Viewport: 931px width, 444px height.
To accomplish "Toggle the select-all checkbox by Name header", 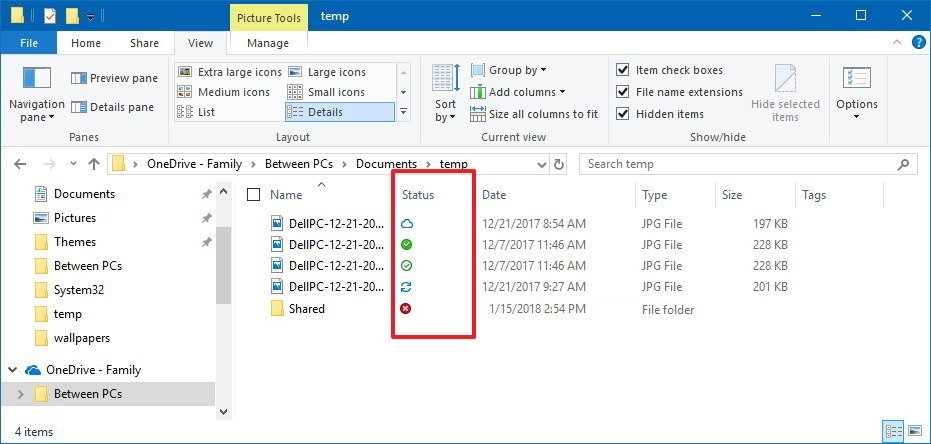I will point(254,195).
